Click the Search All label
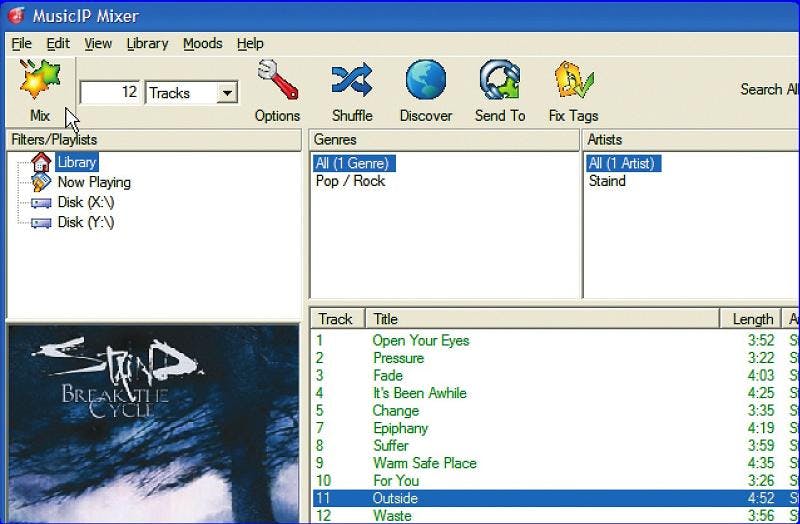Image resolution: width=800 pixels, height=524 pixels. click(x=770, y=89)
